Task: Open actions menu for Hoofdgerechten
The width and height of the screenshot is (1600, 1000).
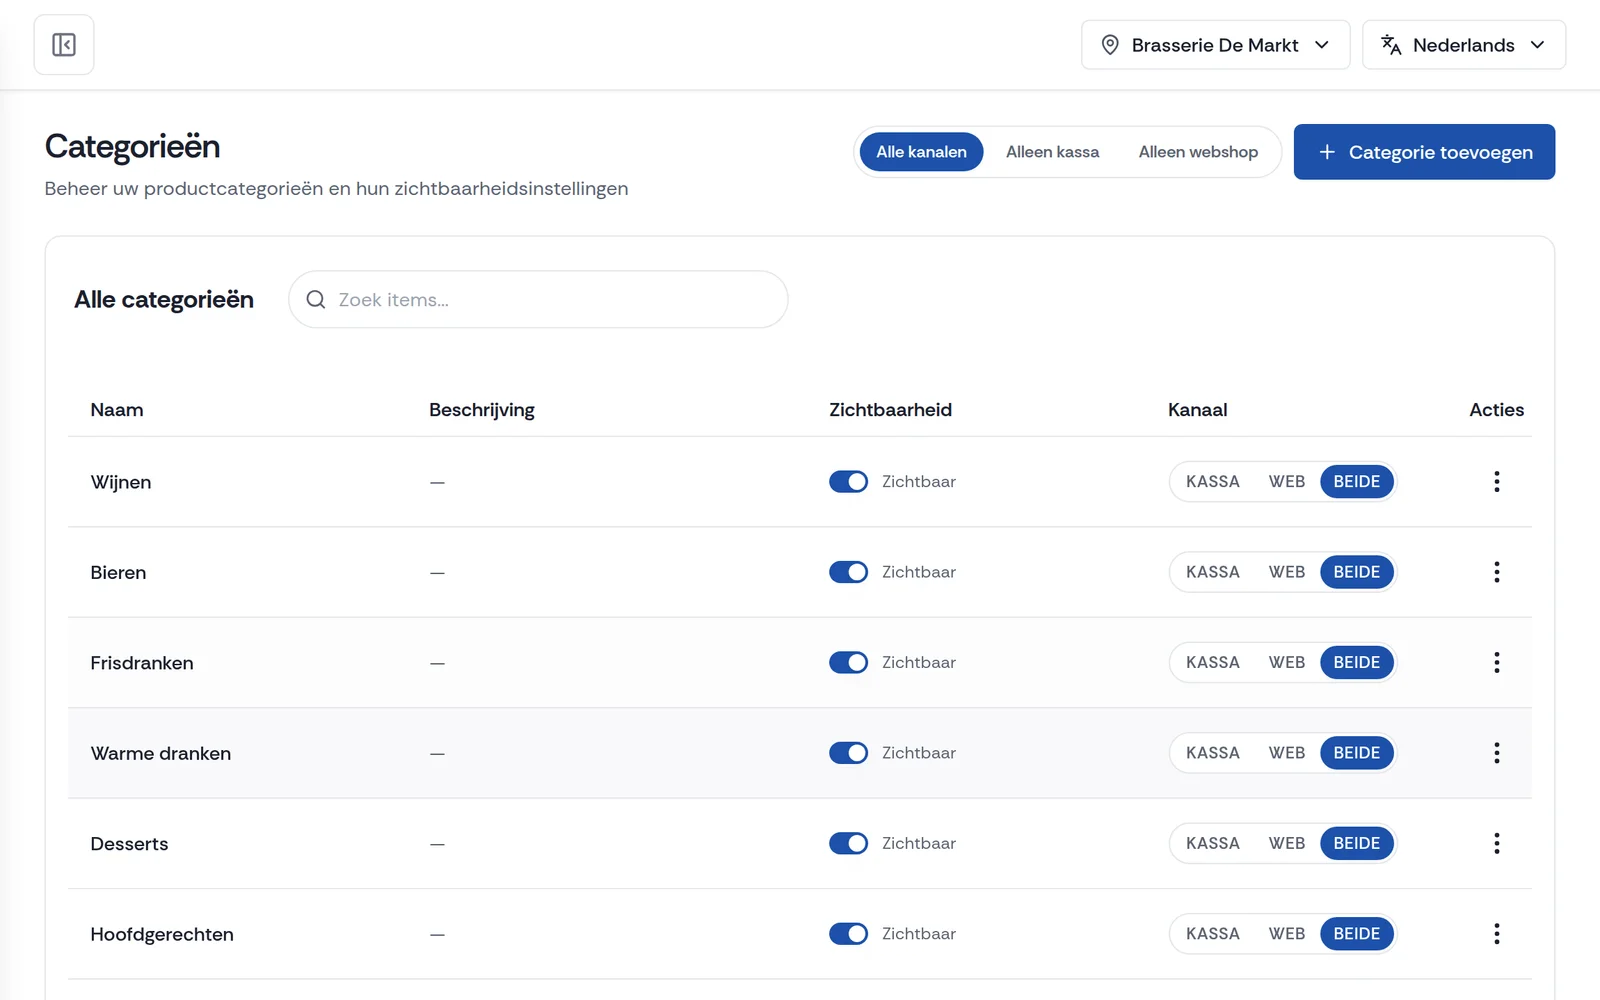Action: pyautogui.click(x=1496, y=934)
